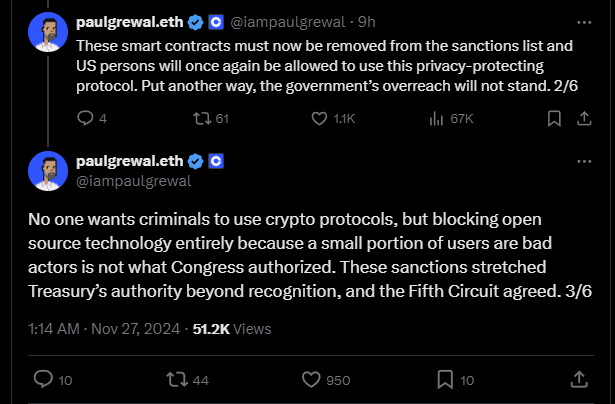Click the verified badge on the 3/6 tweet
615x404 pixels.
click(x=195, y=162)
